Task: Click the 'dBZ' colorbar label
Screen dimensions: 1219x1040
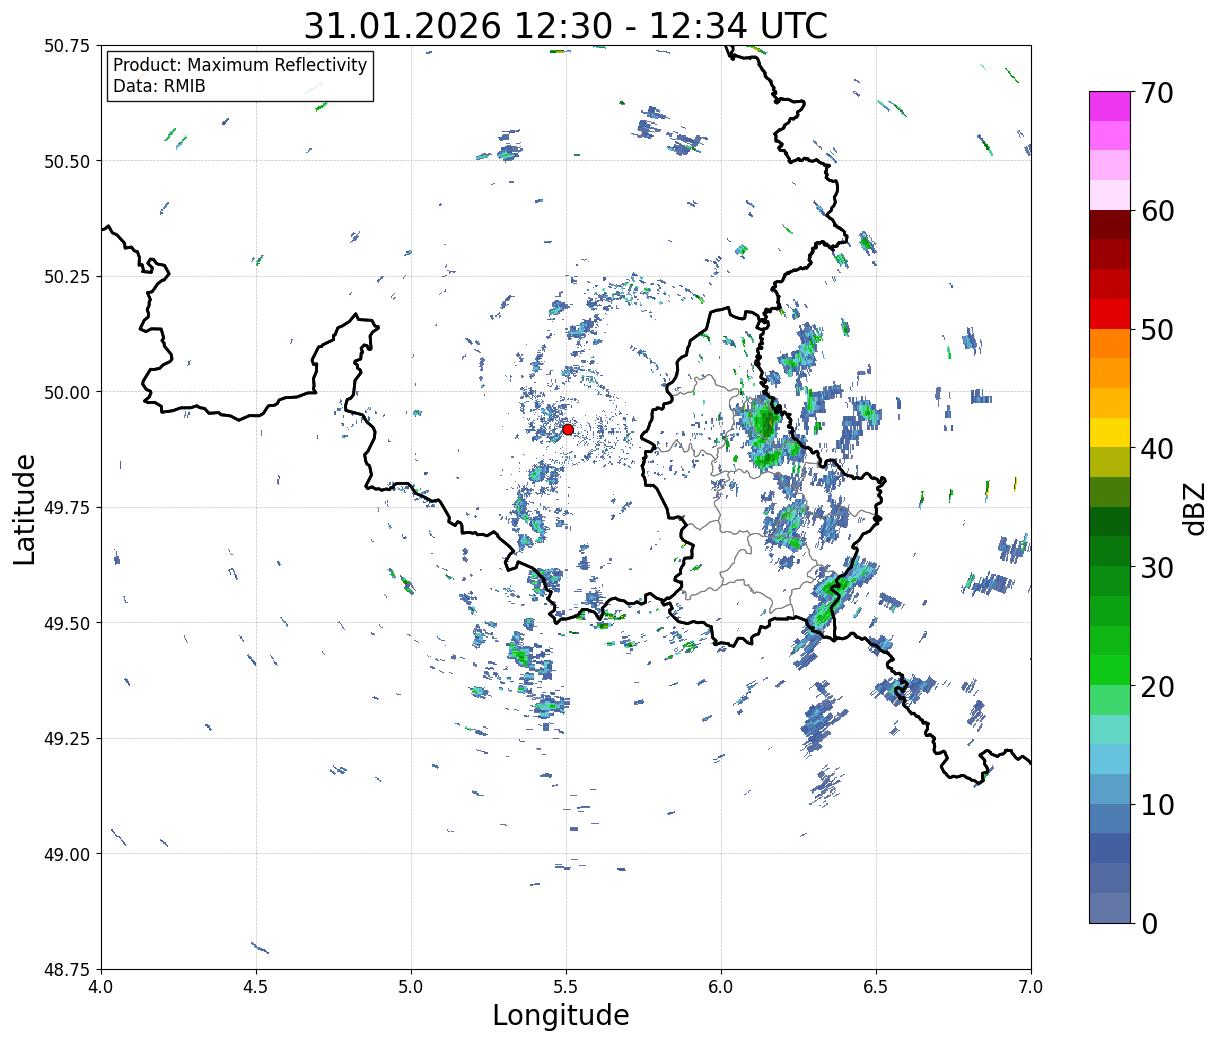Action: [x=1194, y=508]
